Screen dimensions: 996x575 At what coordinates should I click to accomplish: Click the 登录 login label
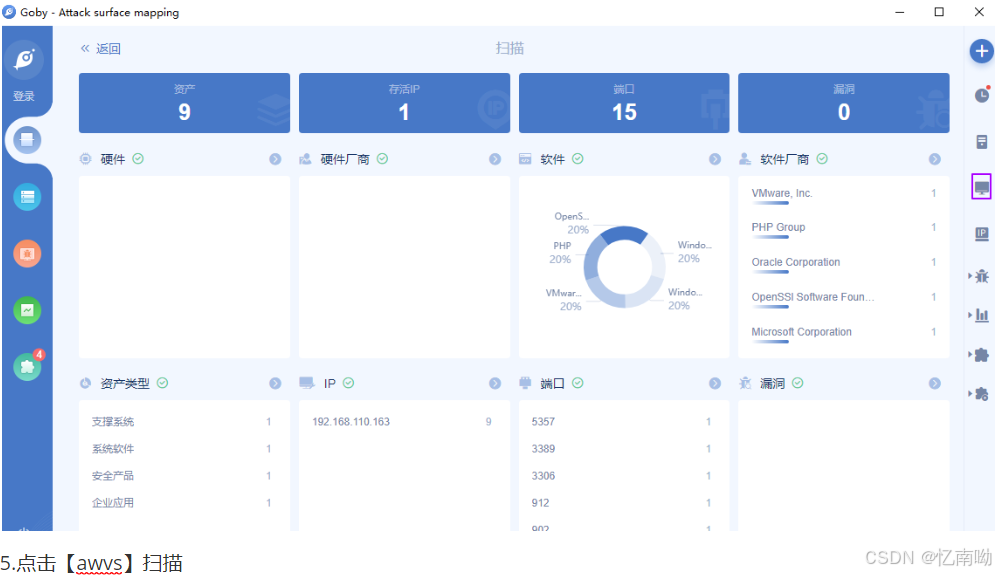coord(24,96)
